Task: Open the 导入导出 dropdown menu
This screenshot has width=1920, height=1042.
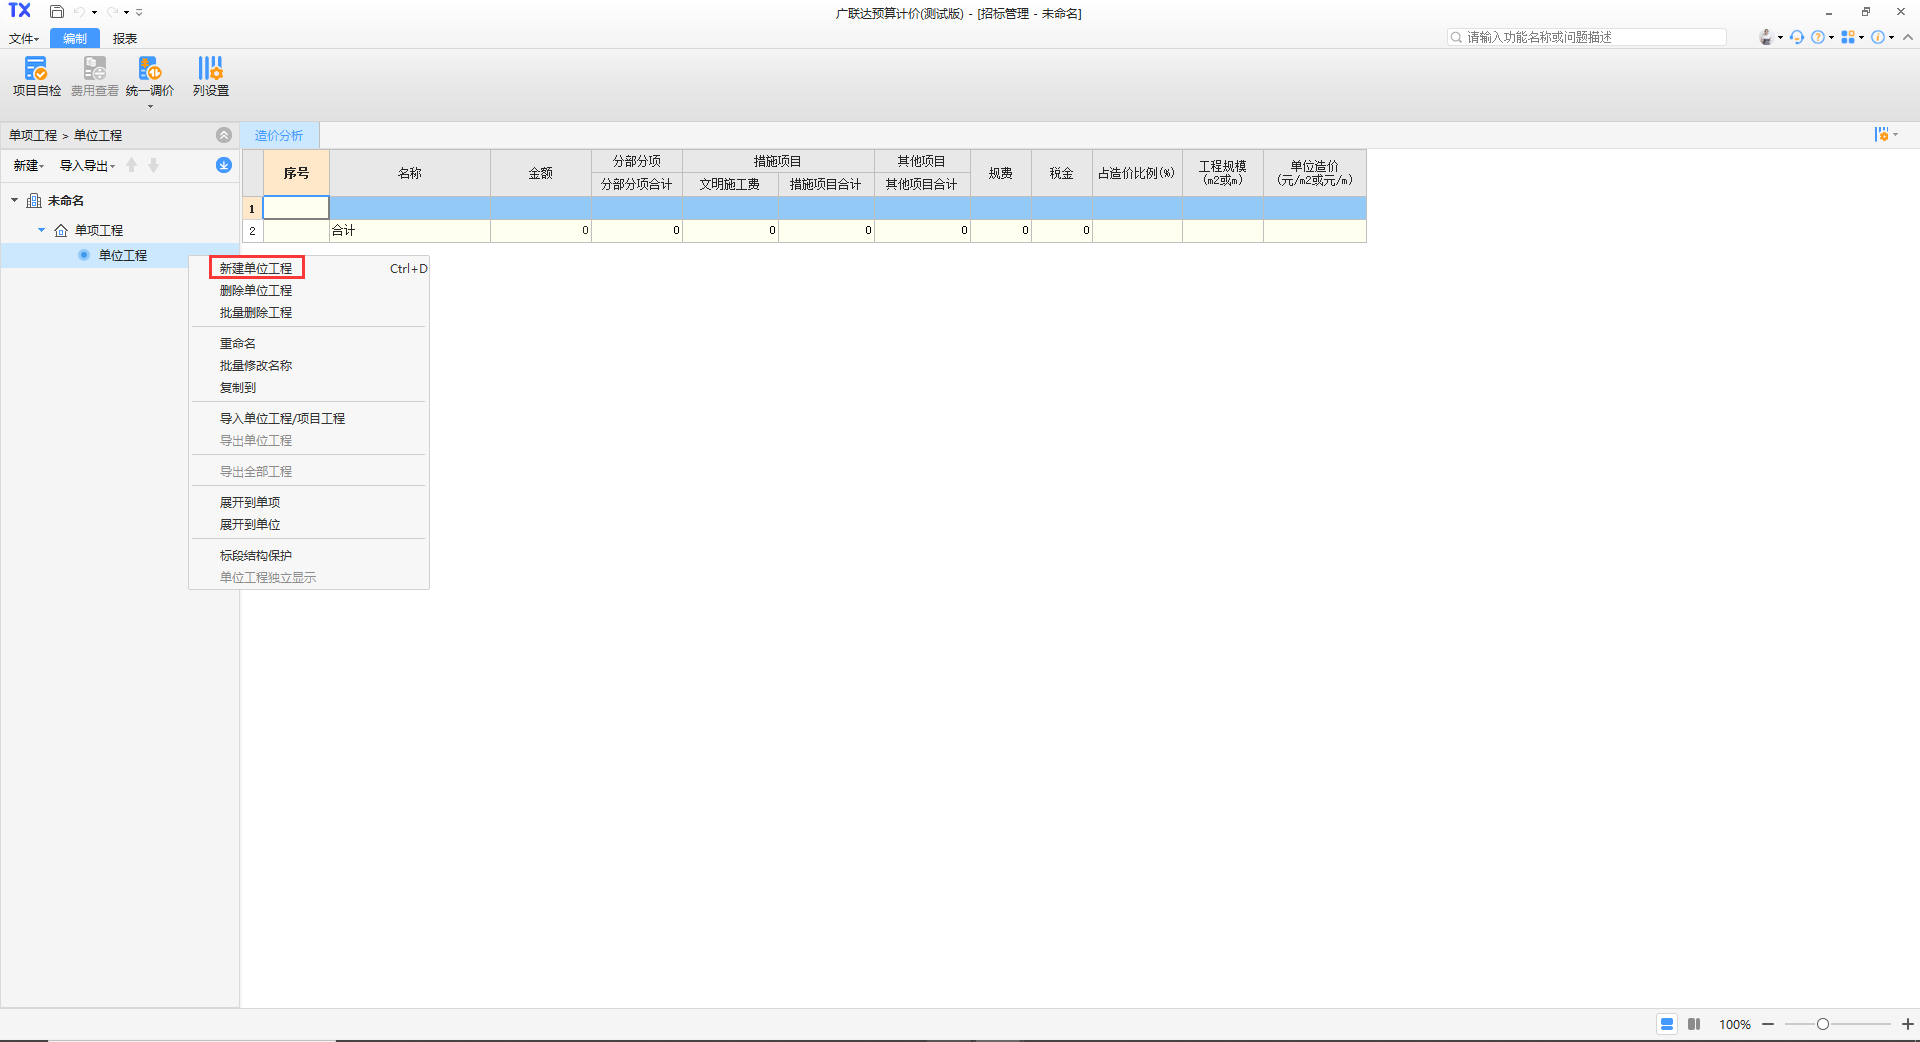Action: click(87, 166)
